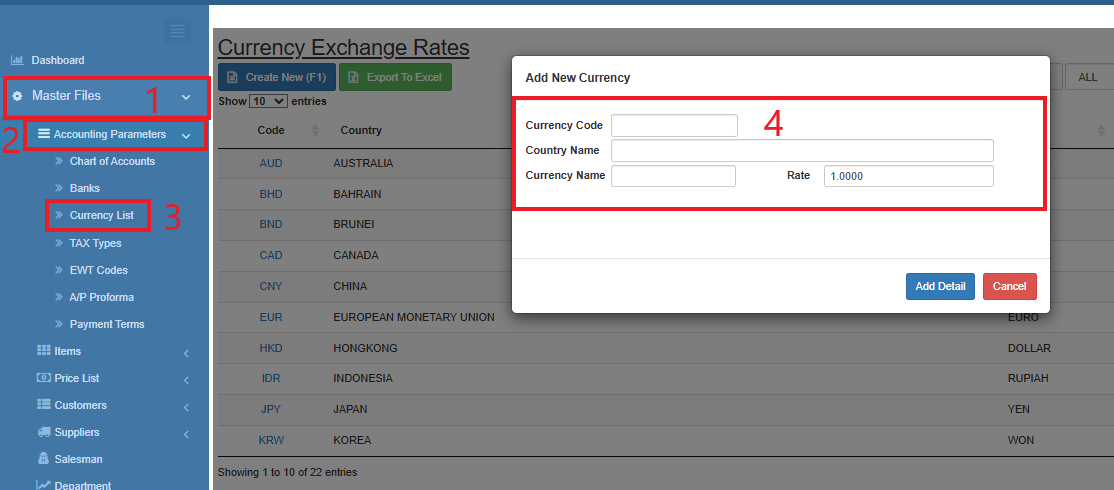
Task: Open the Items menu
Action: (x=67, y=351)
